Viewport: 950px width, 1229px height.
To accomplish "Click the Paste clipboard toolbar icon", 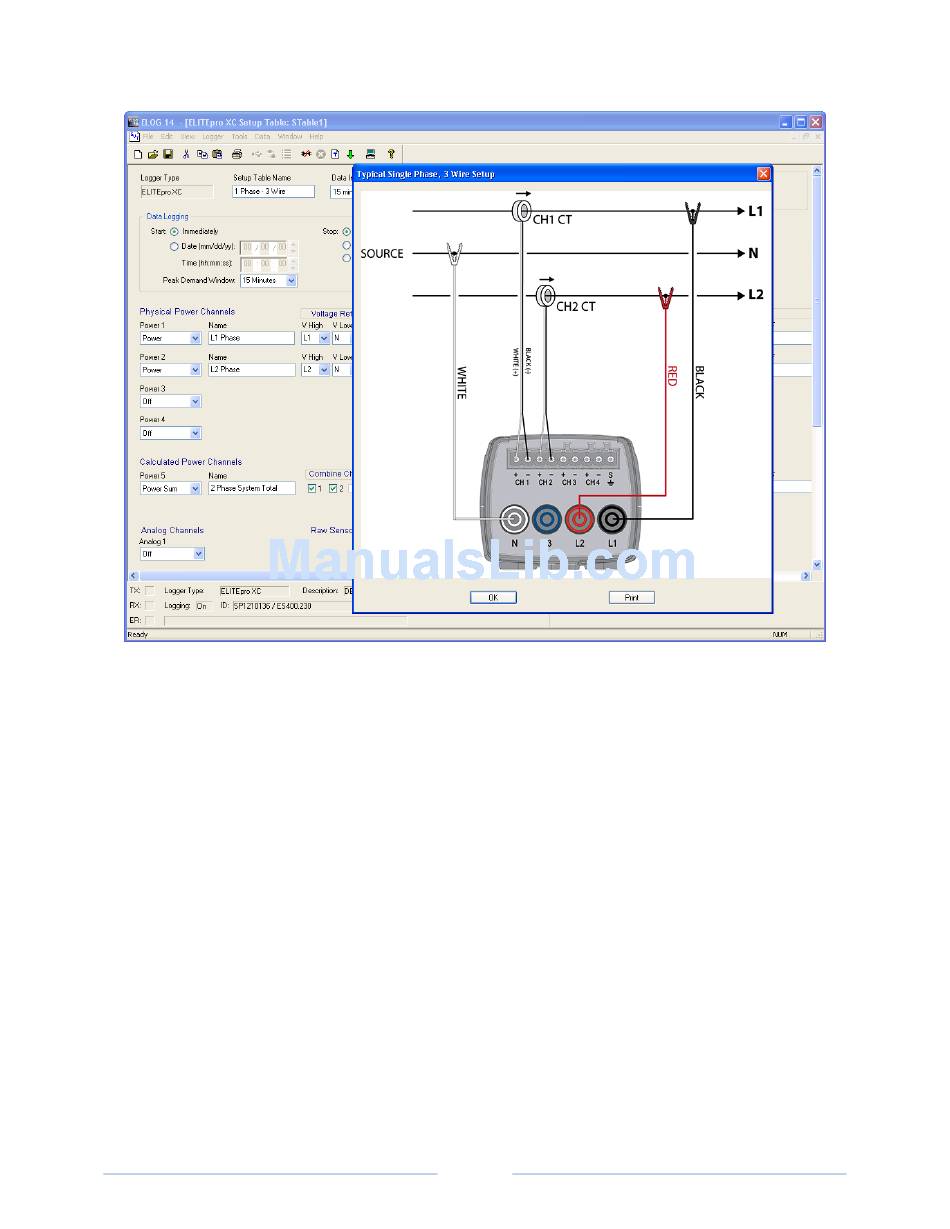I will (x=217, y=154).
